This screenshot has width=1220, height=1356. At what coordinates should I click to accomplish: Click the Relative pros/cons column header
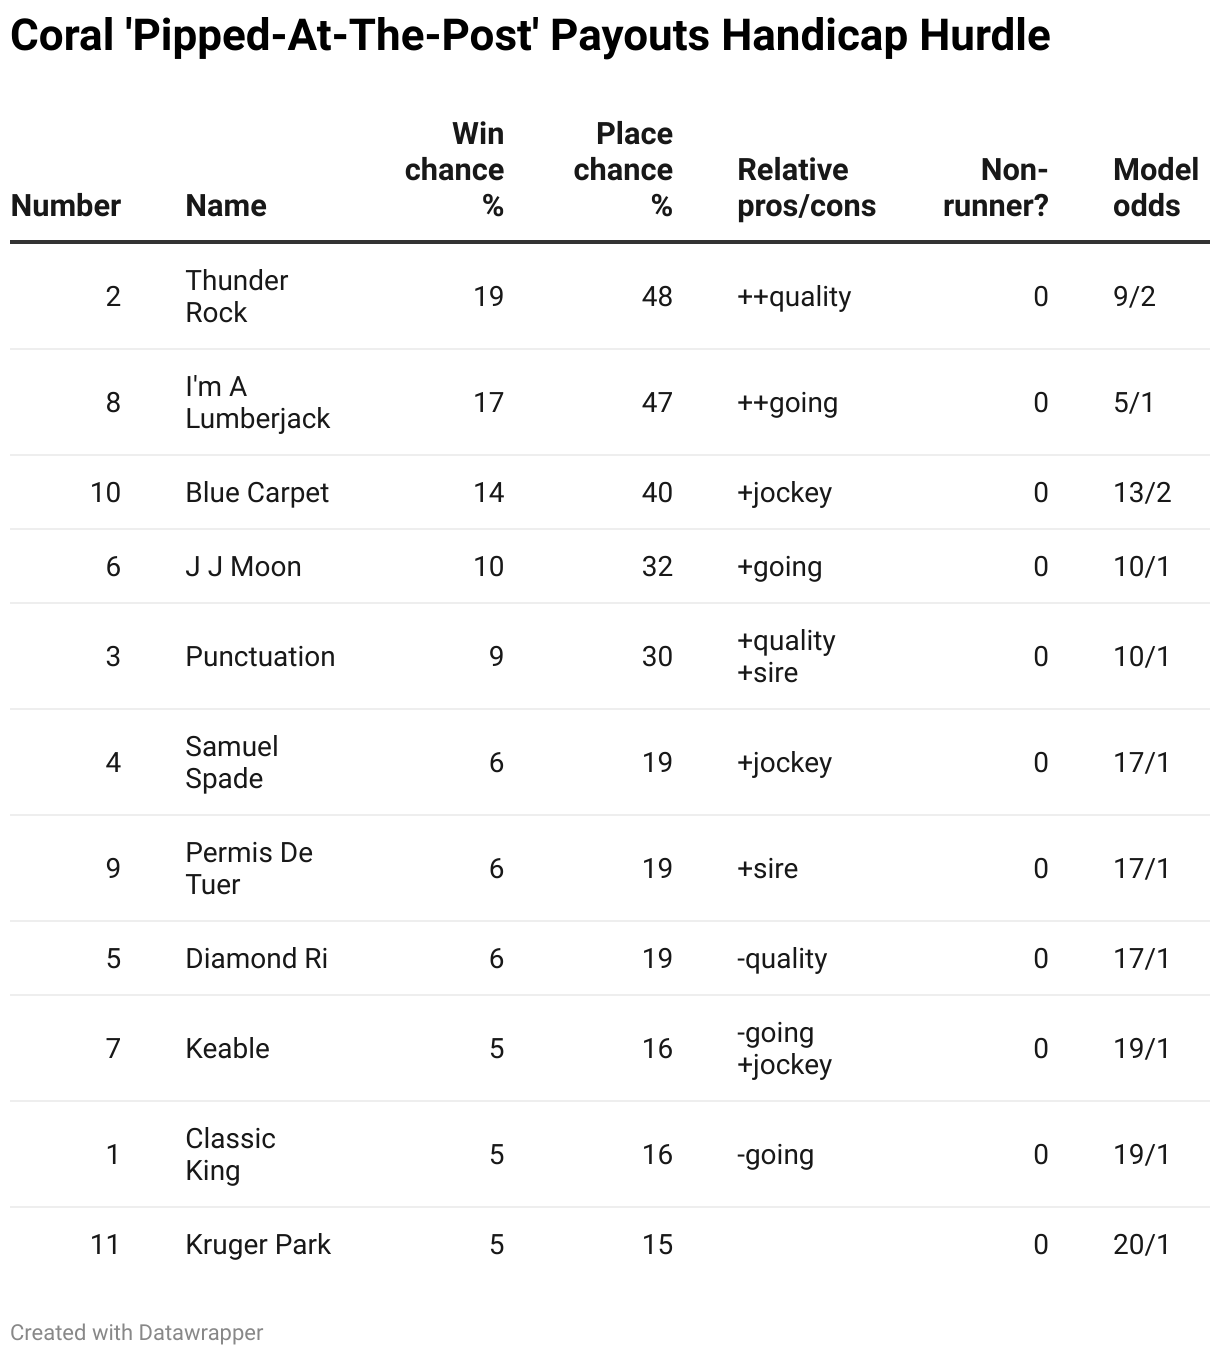pyautogui.click(x=806, y=187)
